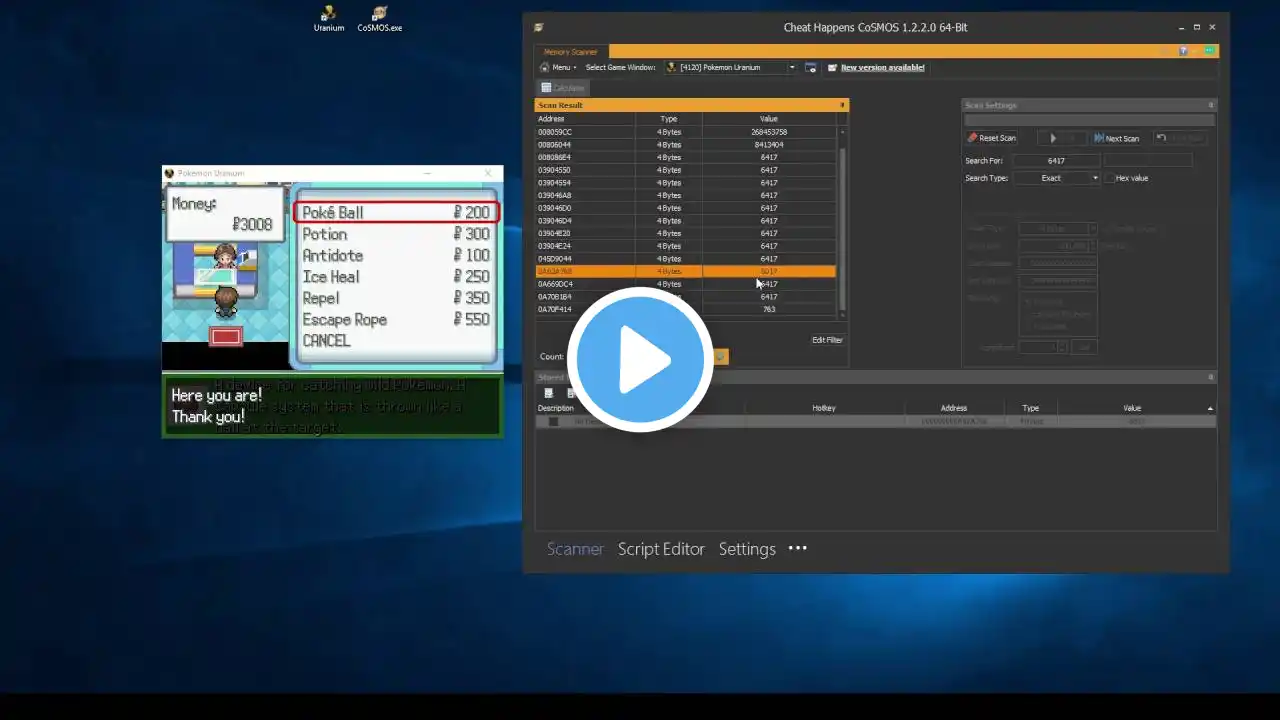Switch to the Script Editor tab

tap(661, 549)
